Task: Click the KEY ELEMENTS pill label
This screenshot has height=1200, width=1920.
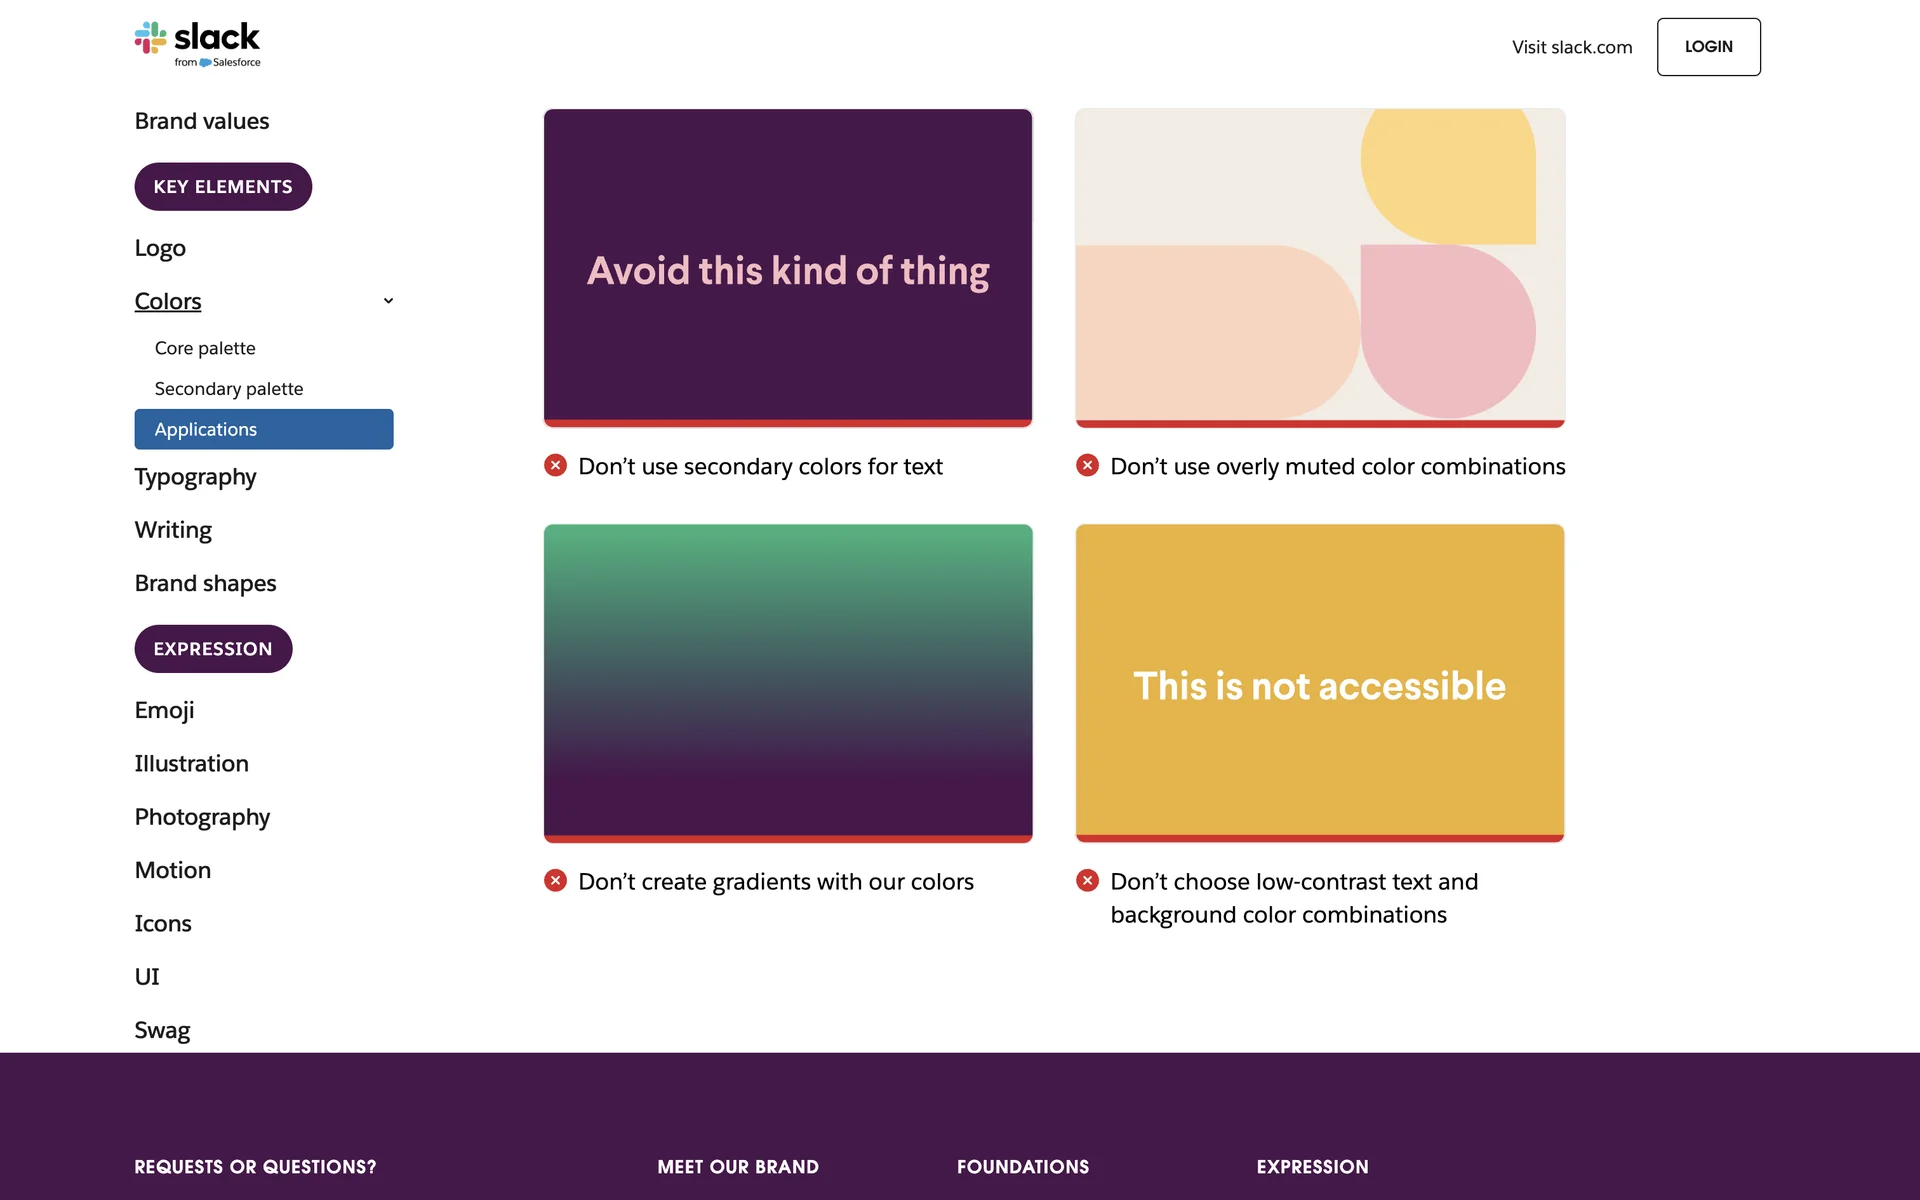Action: pyautogui.click(x=223, y=187)
